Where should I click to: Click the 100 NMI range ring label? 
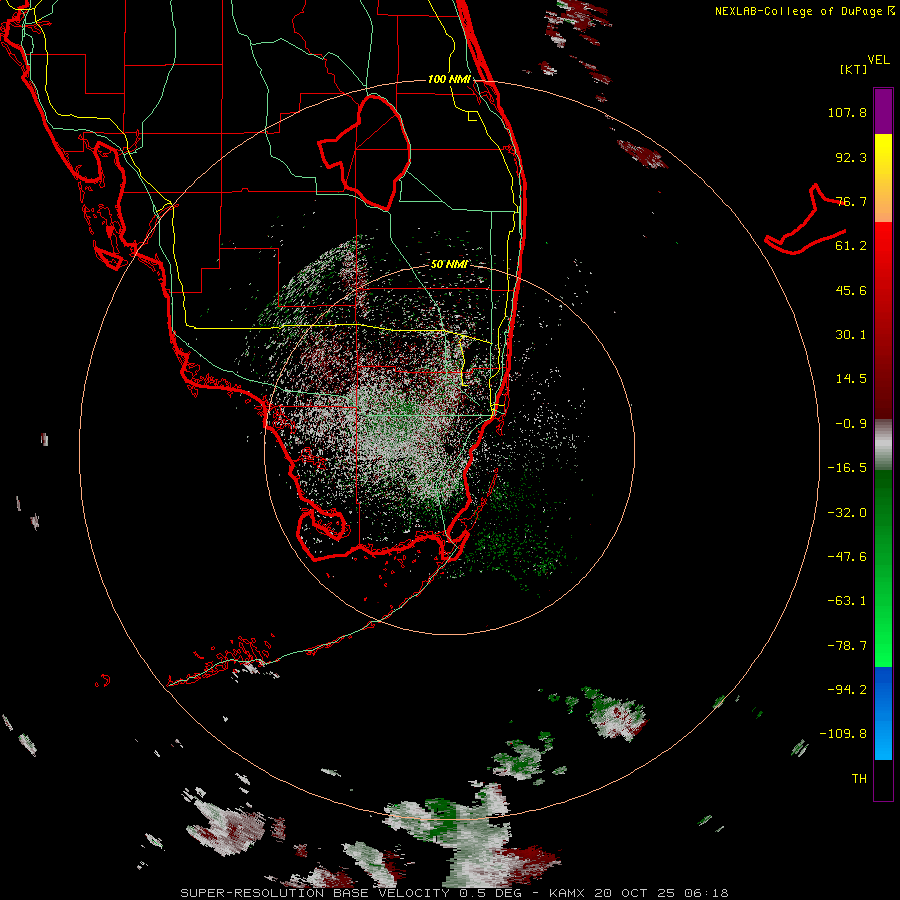point(449,79)
